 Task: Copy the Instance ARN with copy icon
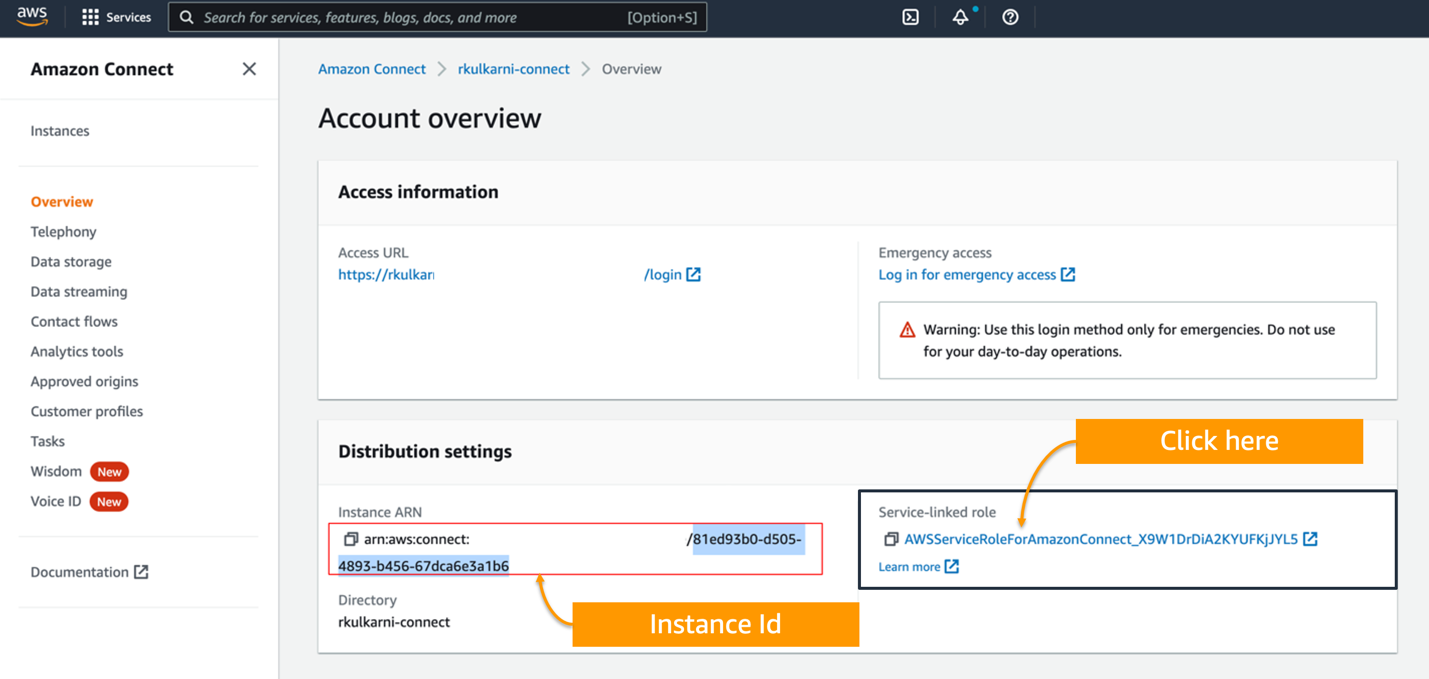350,539
